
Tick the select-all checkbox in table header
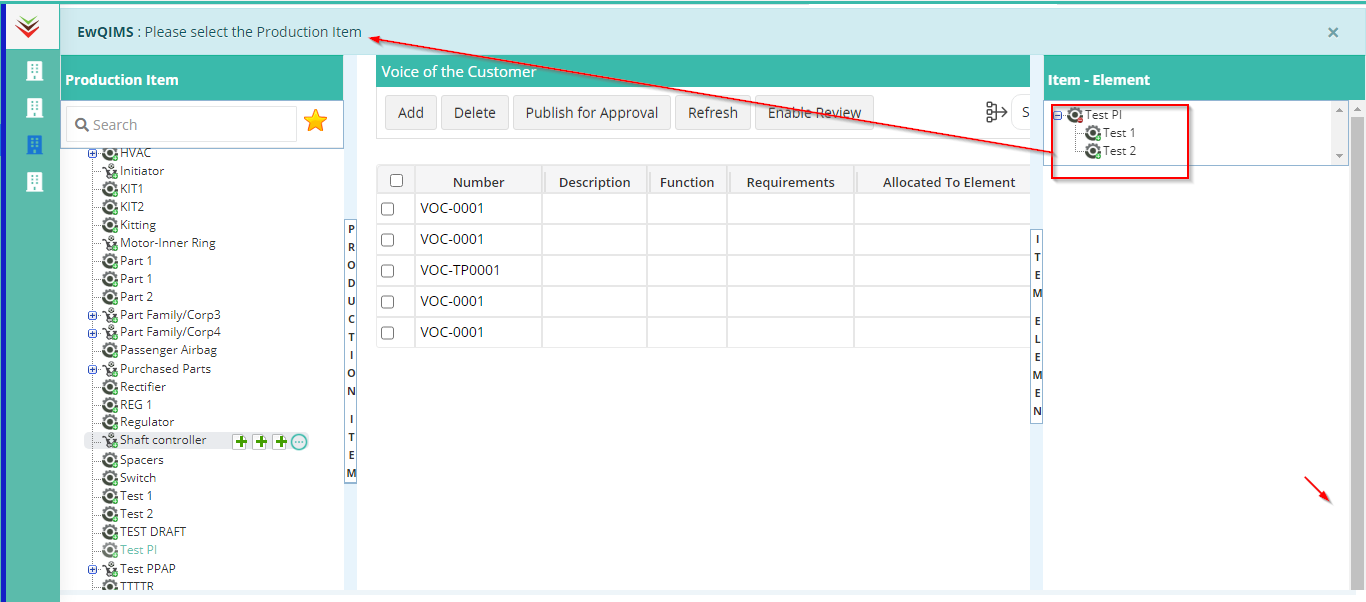(x=396, y=181)
